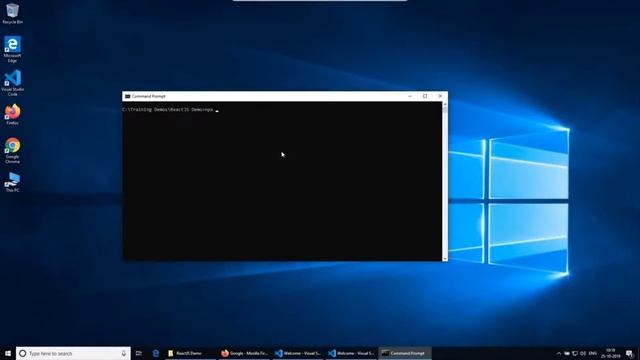The image size is (640, 360).
Task: Open Task View from the taskbar
Action: [x=139, y=353]
